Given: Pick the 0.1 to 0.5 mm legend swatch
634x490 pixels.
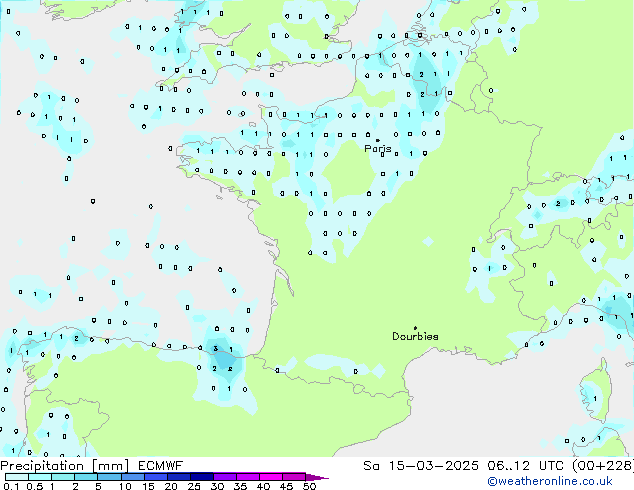Looking at the screenshot, I should 17,477.
